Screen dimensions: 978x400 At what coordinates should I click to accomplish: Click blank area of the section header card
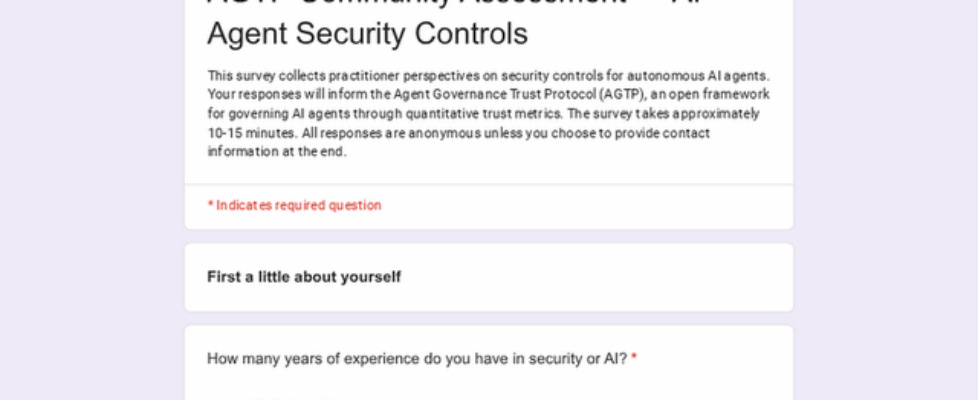[x=600, y=277]
